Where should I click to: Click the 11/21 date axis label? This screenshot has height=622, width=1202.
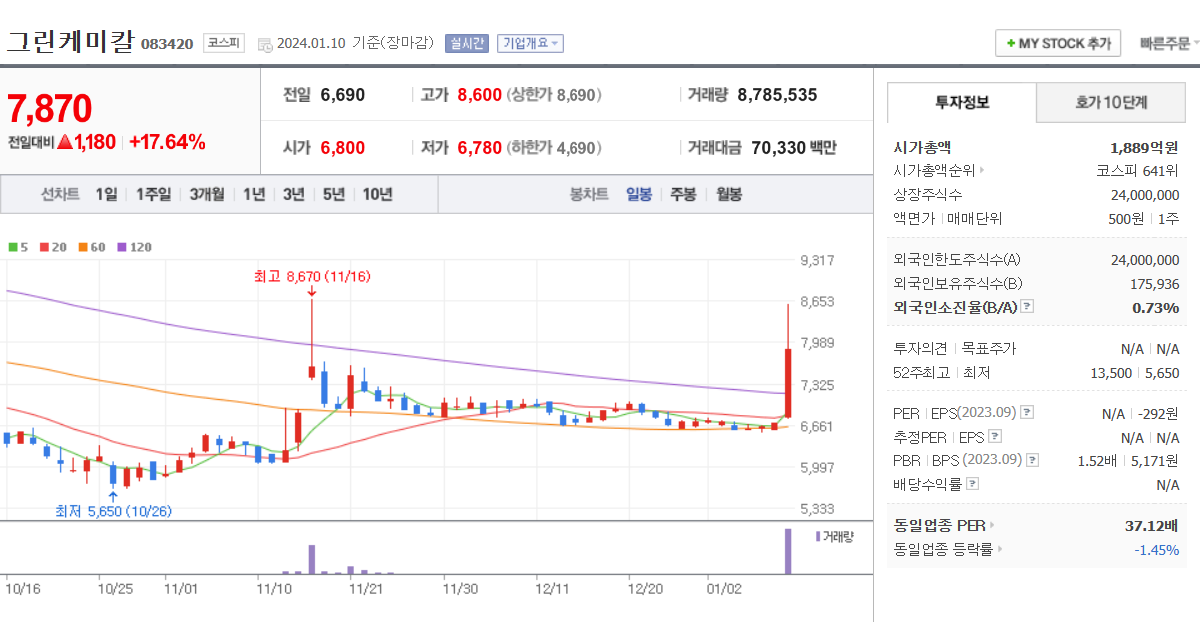point(366,589)
